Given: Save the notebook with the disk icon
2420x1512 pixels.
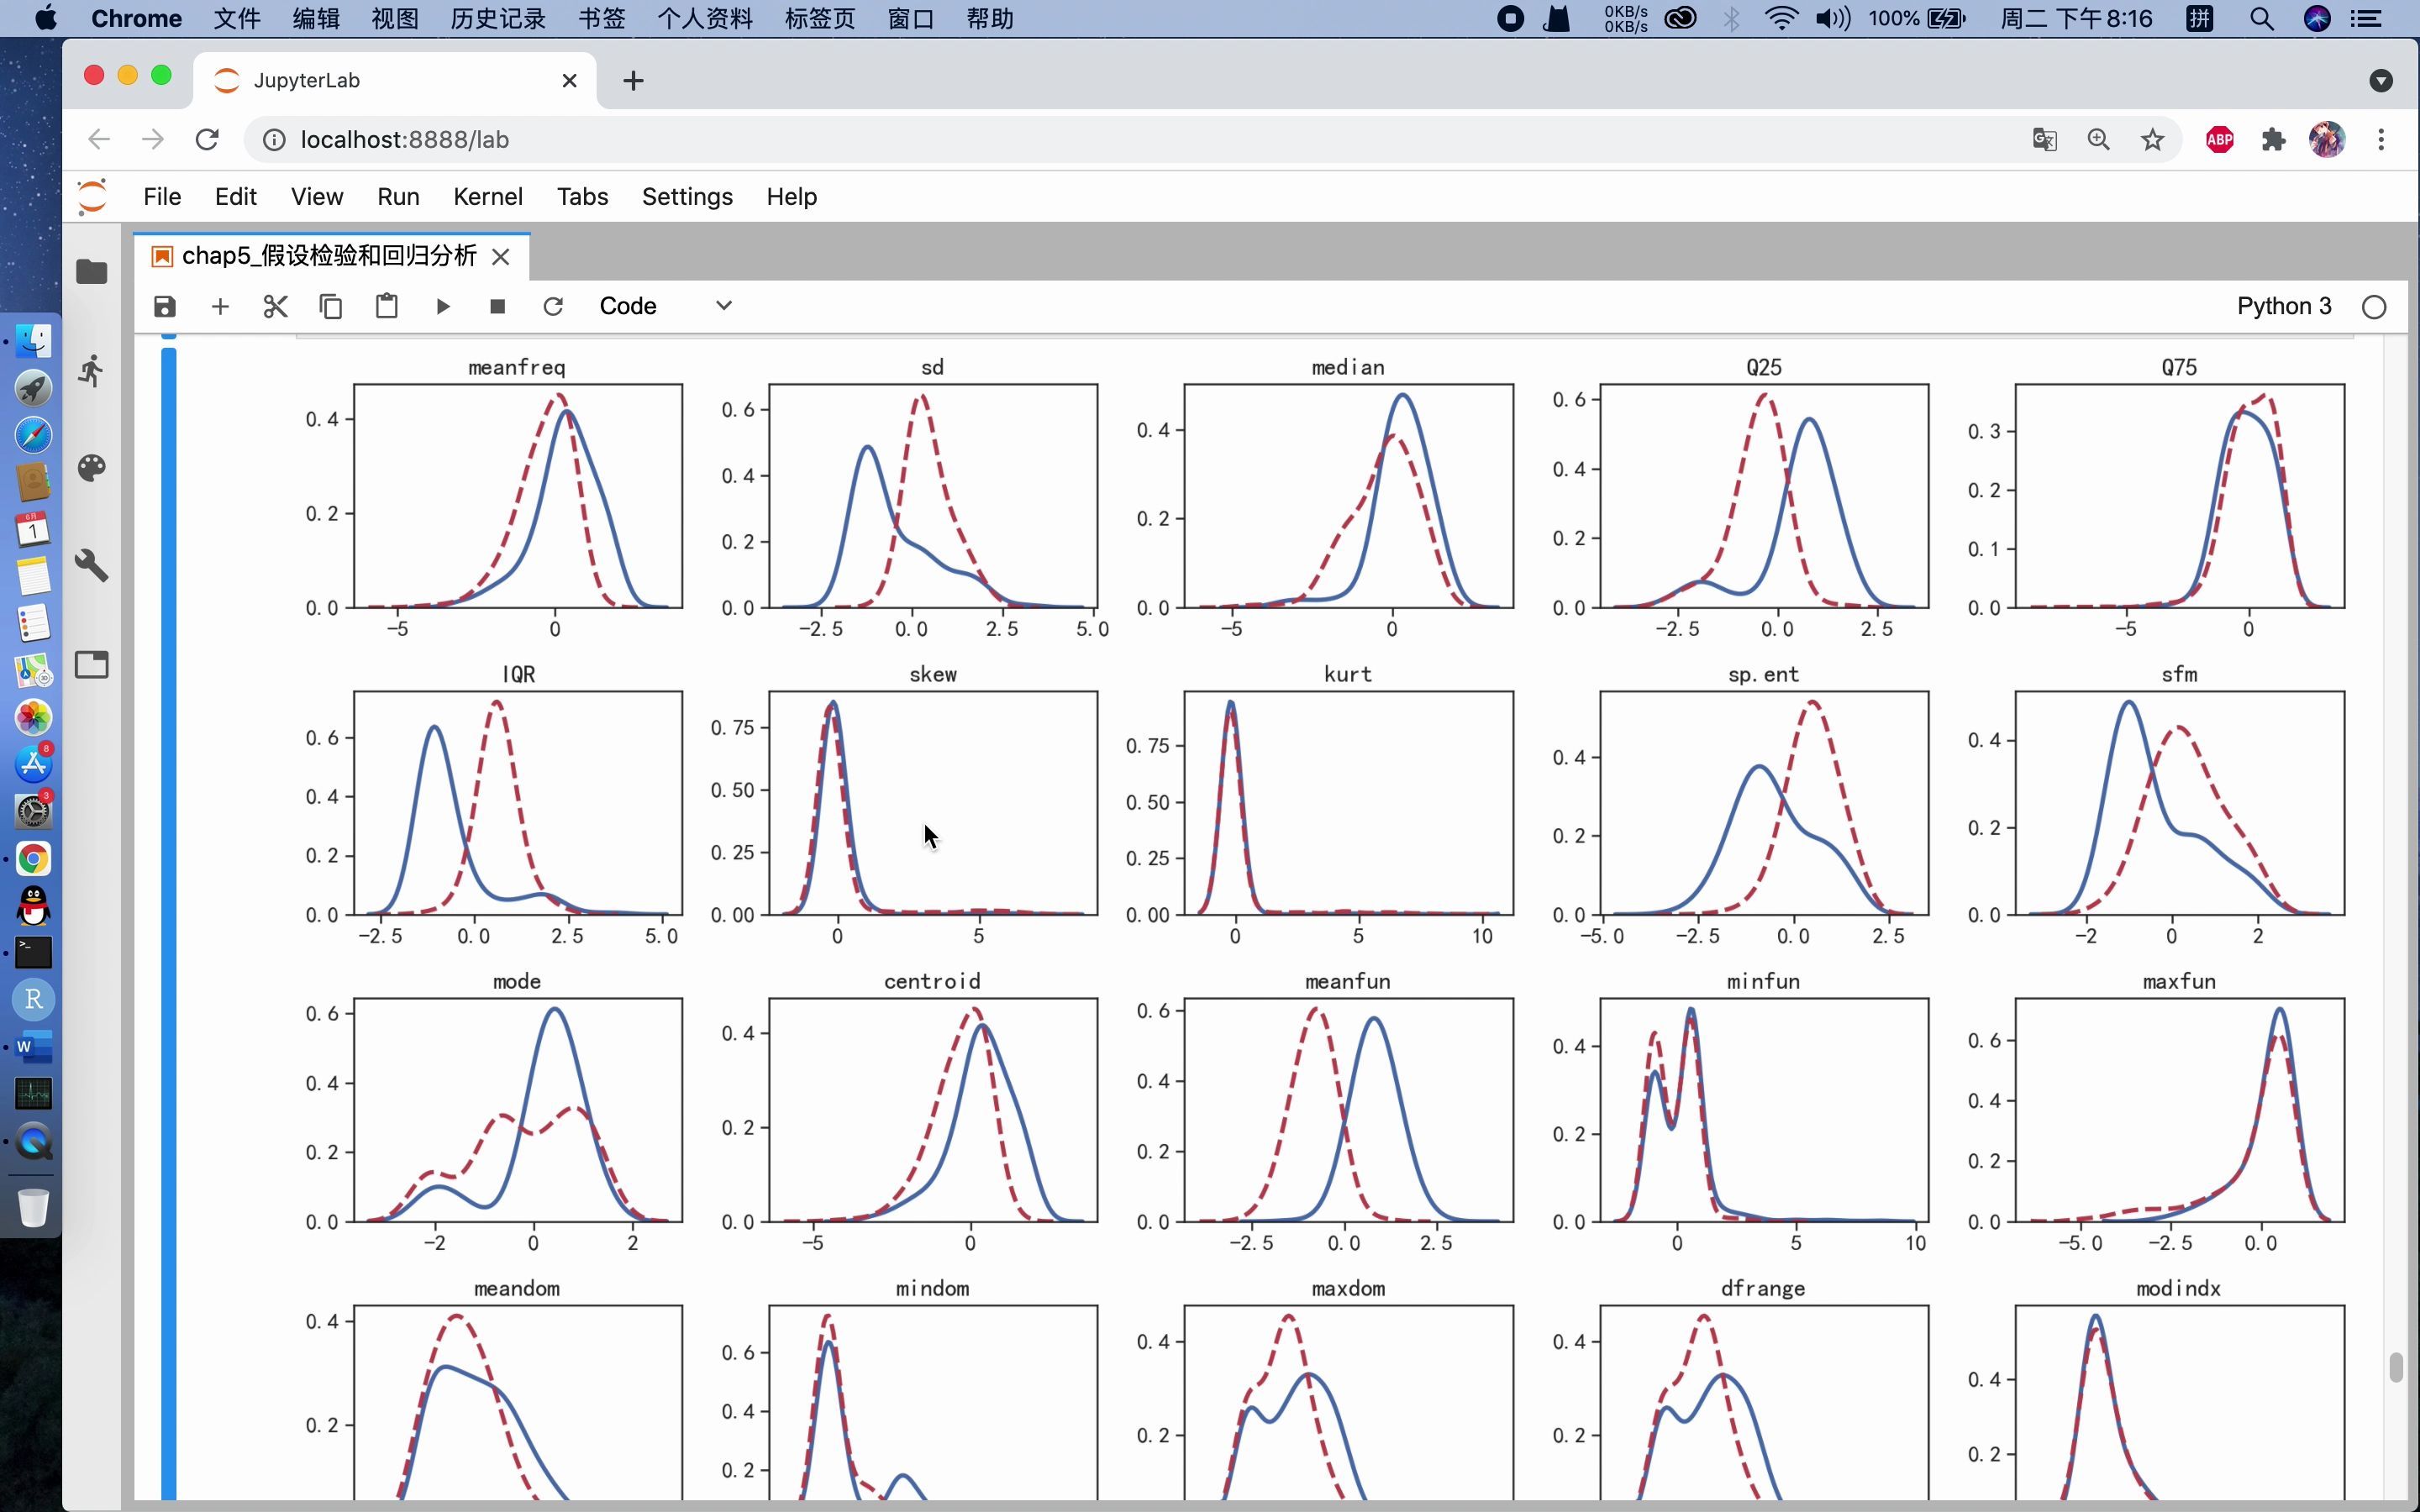Looking at the screenshot, I should point(165,306).
